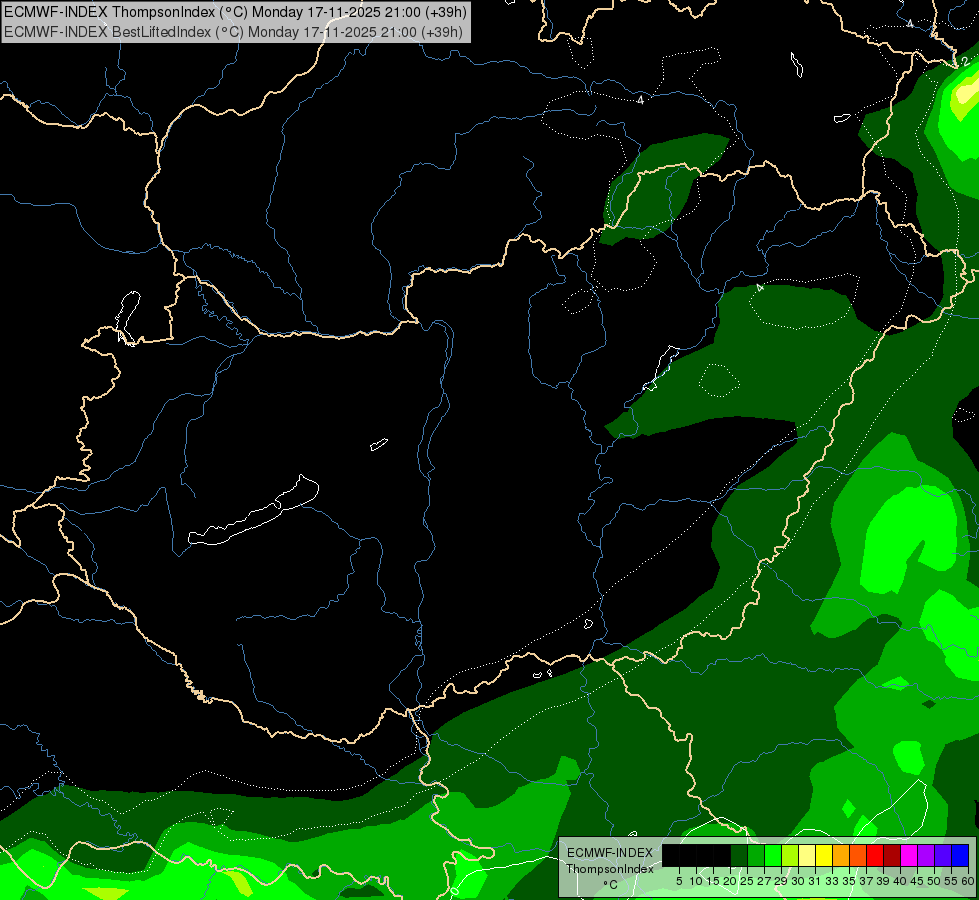Click the legend scale value 33
Image resolution: width=979 pixels, height=900 pixels.
832,881
